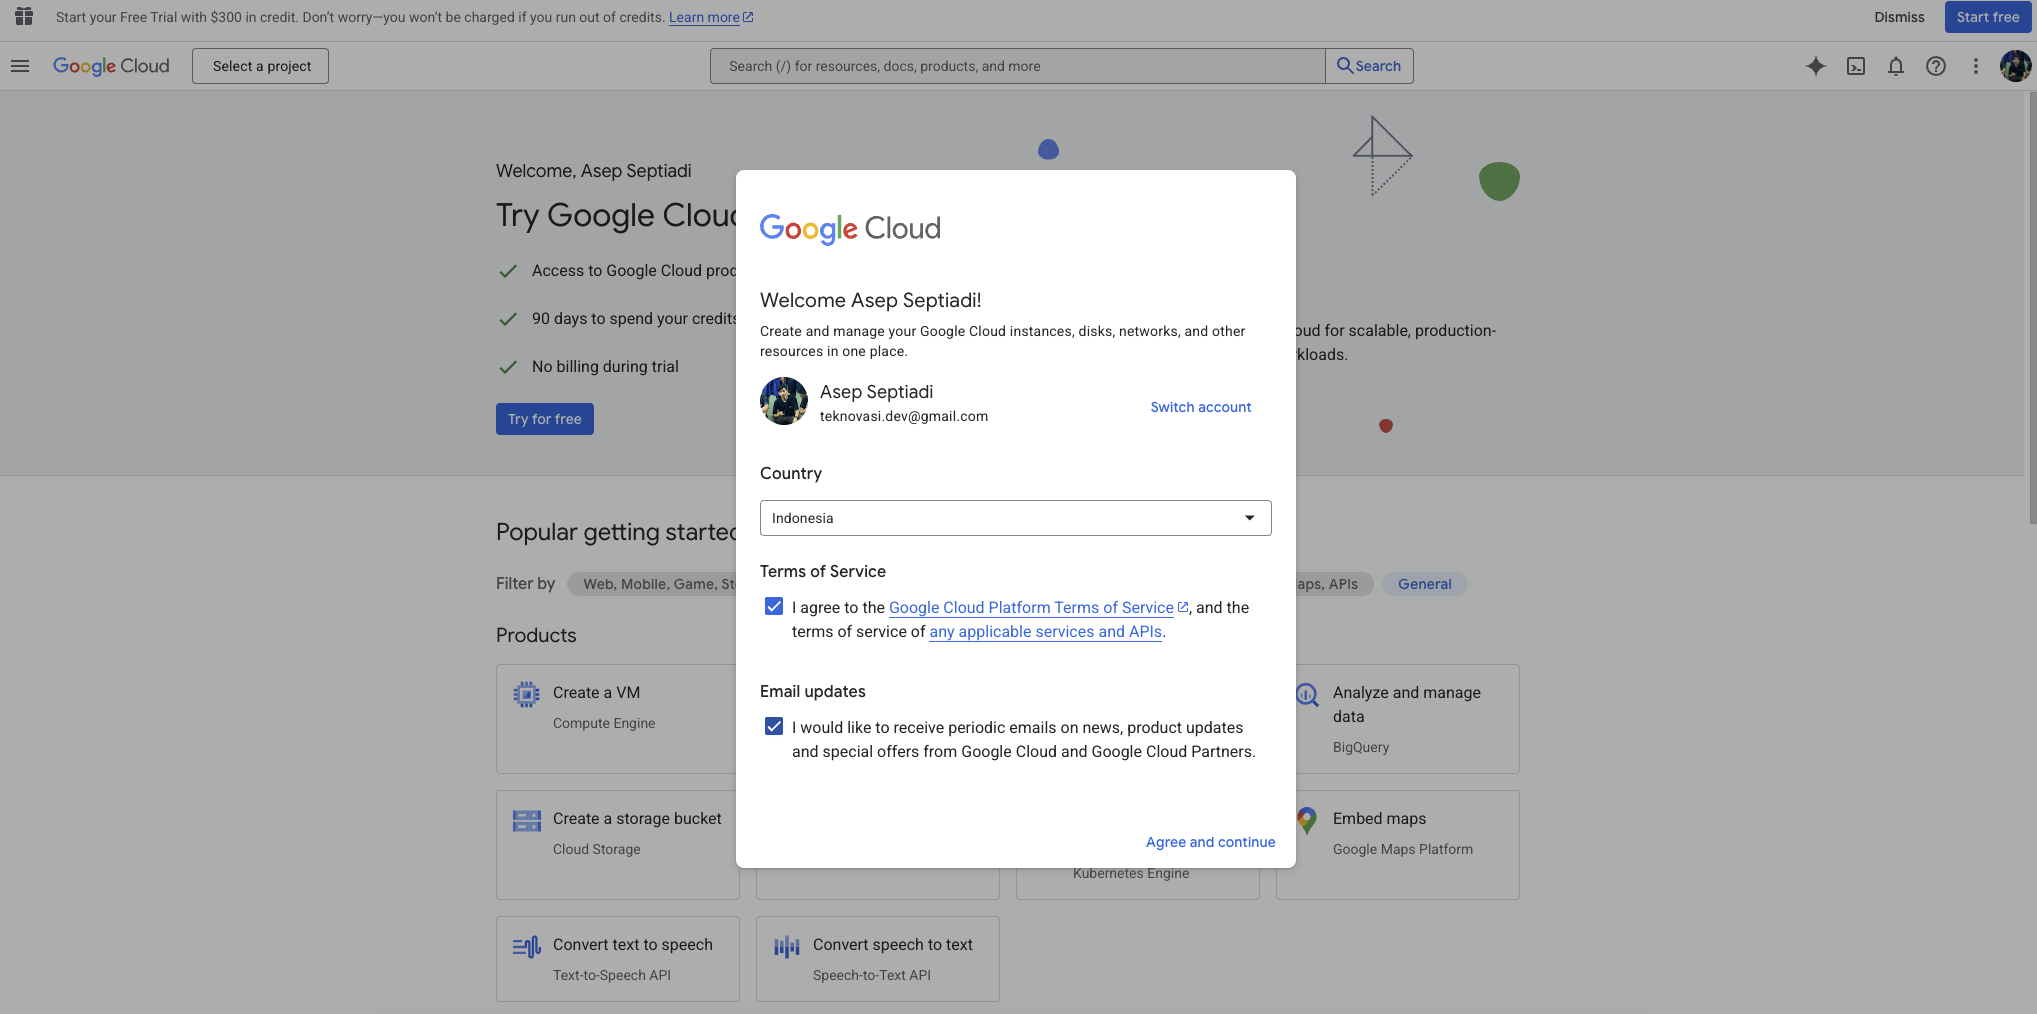The width and height of the screenshot is (2037, 1014).
Task: Open Google Cloud Platform Terms of Service link
Action: pyautogui.click(x=1031, y=607)
